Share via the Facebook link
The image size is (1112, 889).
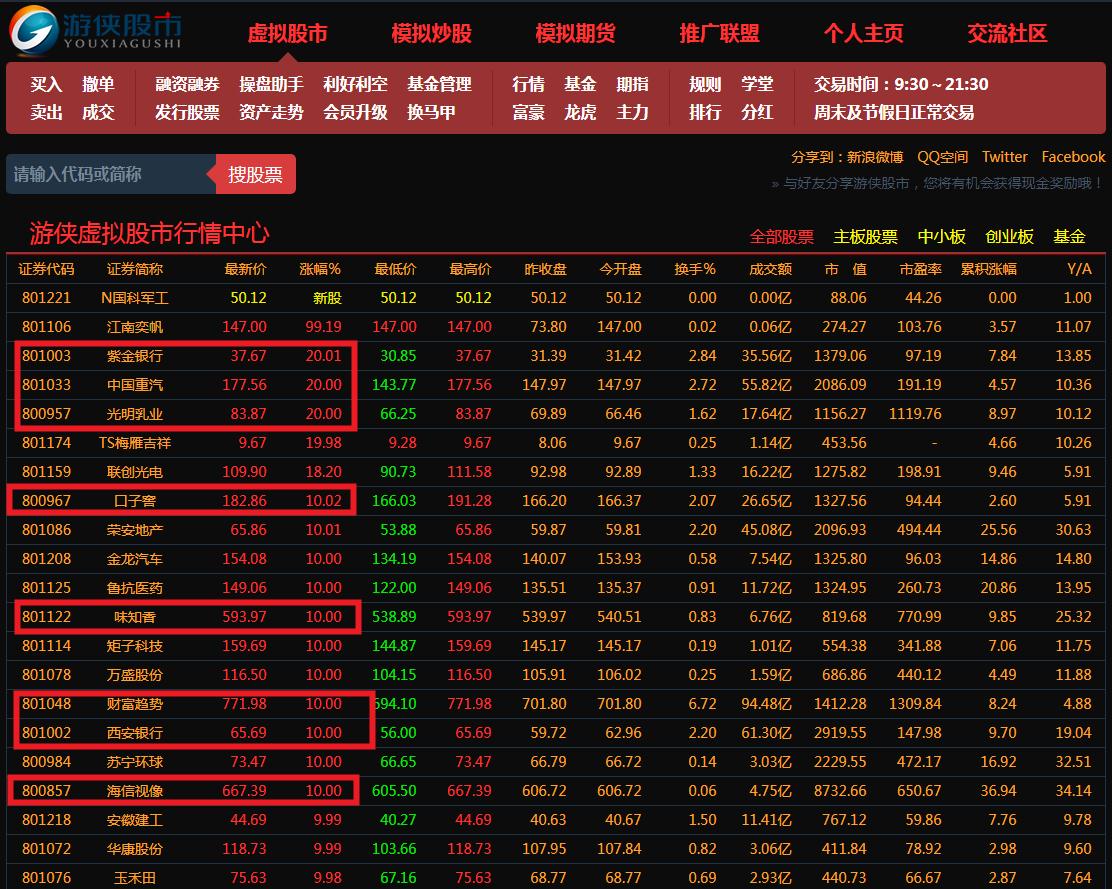(1073, 157)
